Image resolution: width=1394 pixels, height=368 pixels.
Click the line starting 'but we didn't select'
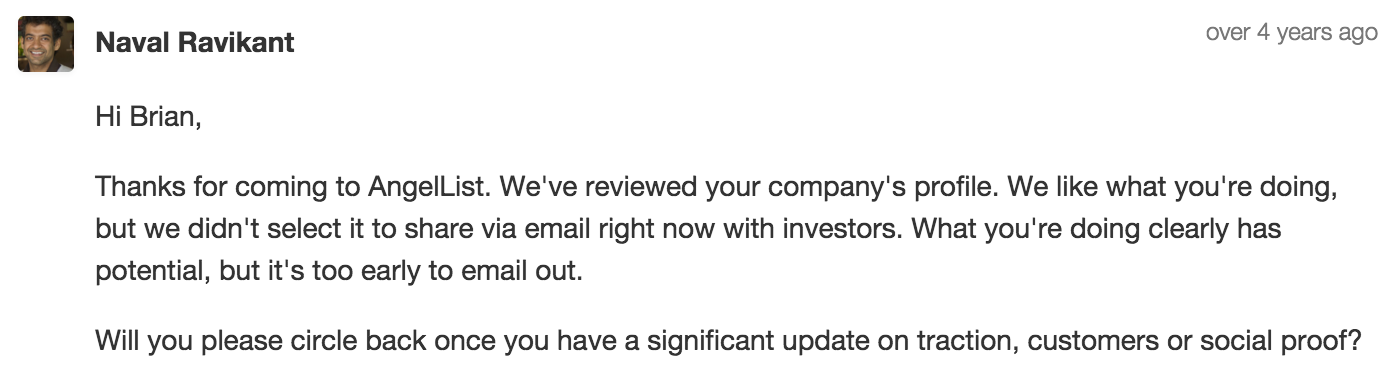click(x=688, y=229)
